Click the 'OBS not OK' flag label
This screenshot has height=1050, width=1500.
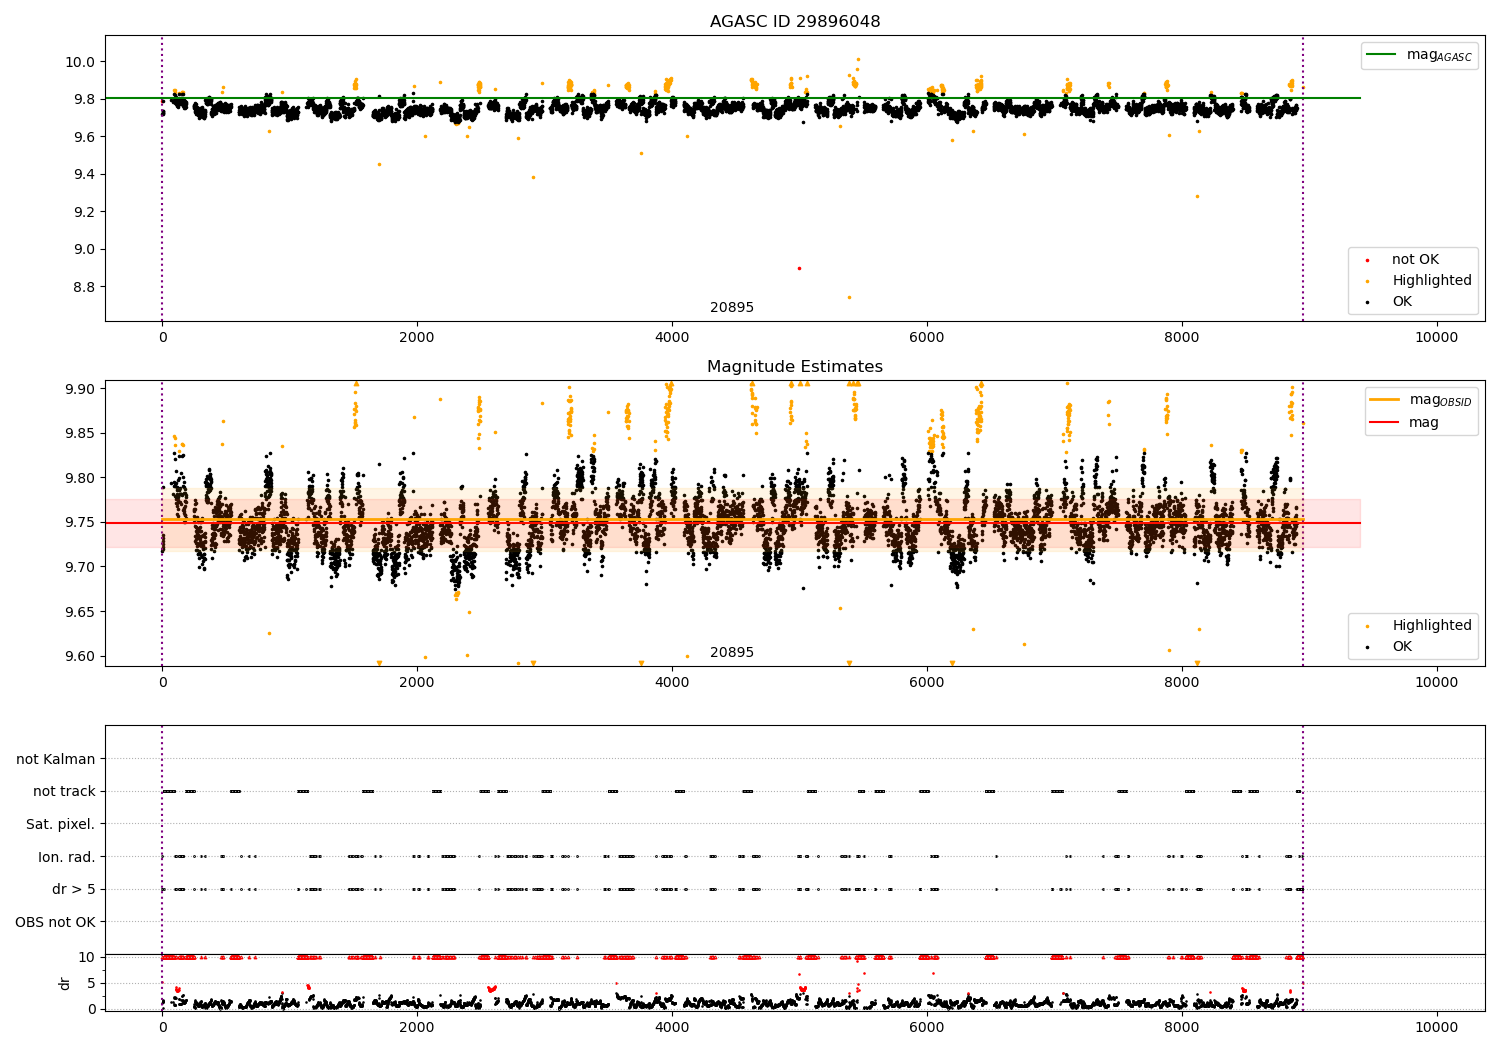coord(56,922)
